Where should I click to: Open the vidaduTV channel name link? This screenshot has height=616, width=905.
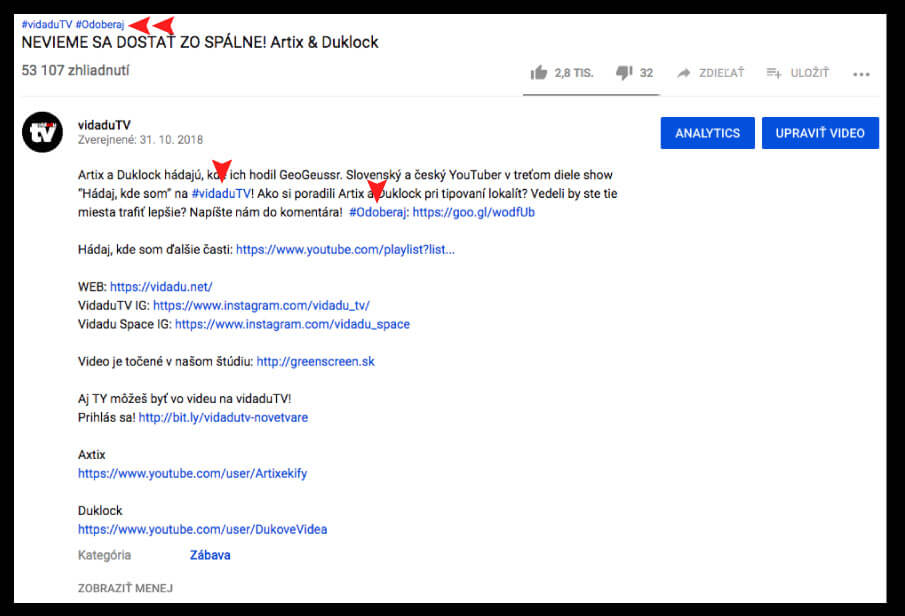tap(103, 125)
